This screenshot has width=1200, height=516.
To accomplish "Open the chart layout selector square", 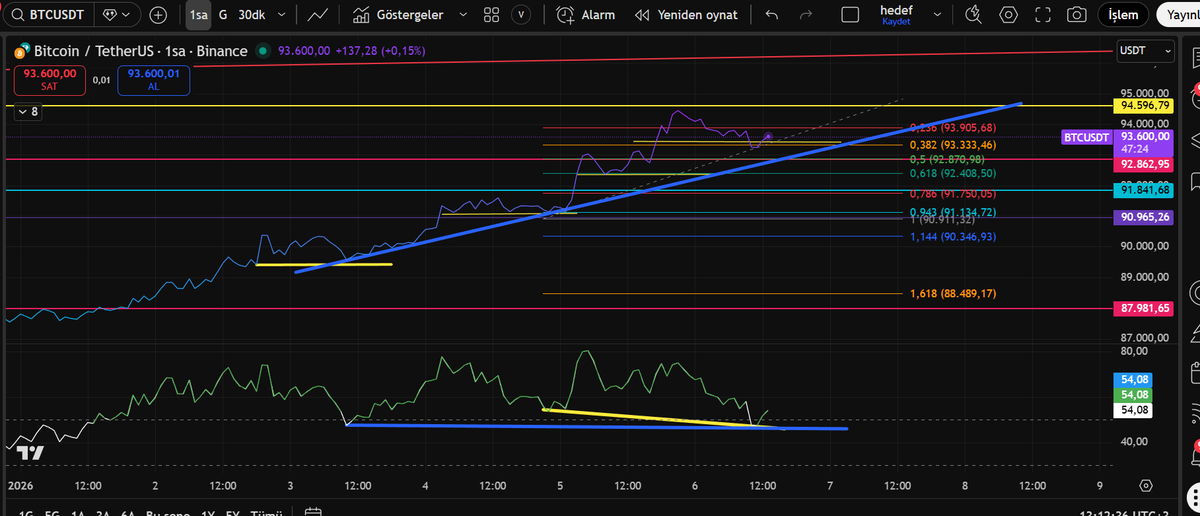I will [x=850, y=15].
